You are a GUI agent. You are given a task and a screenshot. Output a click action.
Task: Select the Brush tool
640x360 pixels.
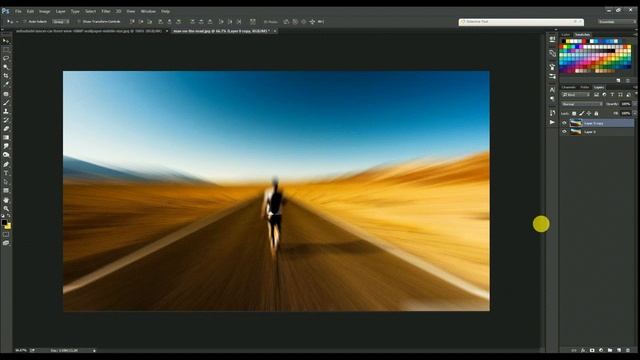click(x=6, y=102)
